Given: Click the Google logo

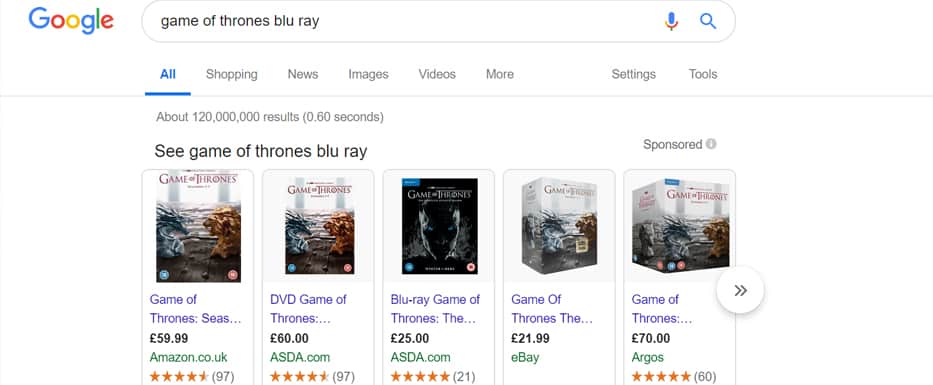Looking at the screenshot, I should pyautogui.click(x=71, y=21).
